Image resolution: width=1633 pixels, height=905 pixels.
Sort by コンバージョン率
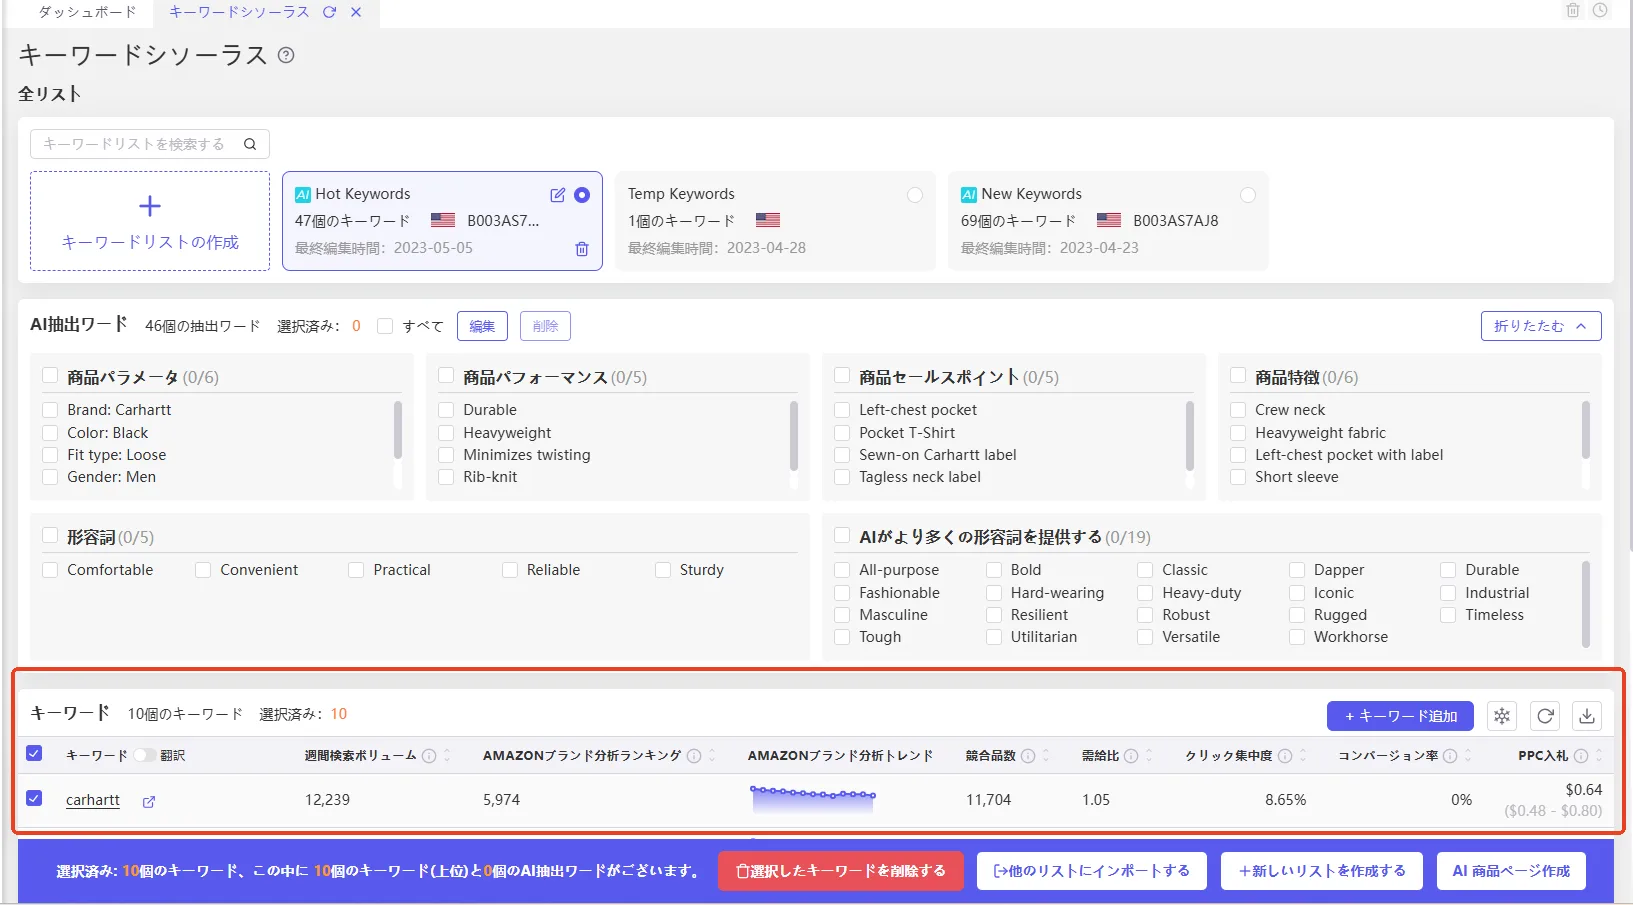pyautogui.click(x=1468, y=756)
